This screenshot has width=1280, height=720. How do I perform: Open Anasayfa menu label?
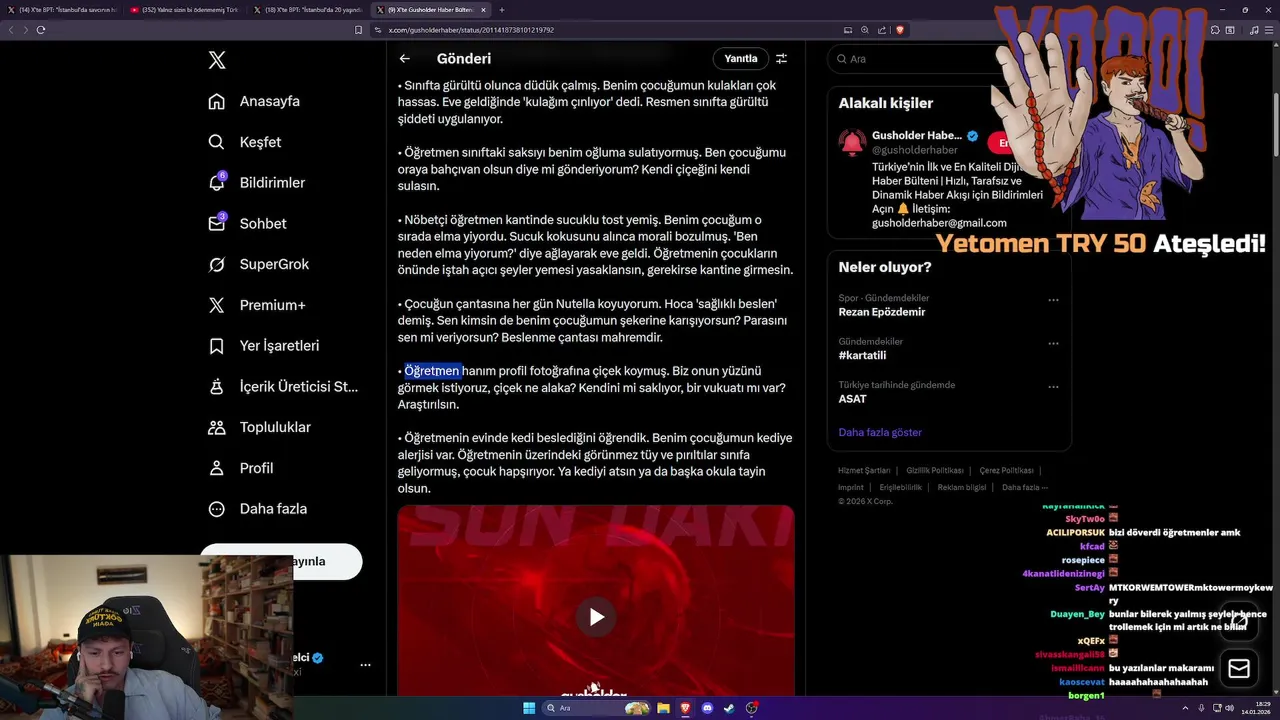[x=270, y=101]
